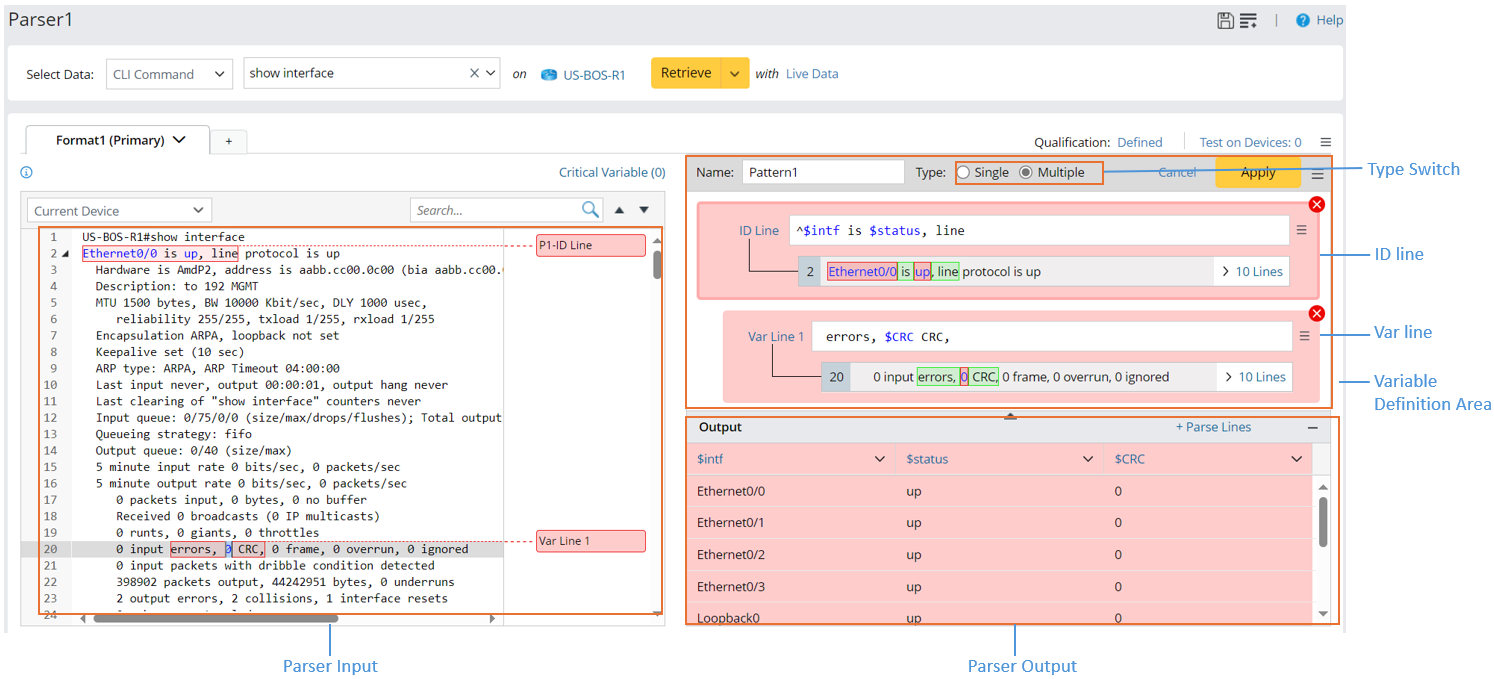Expand the Current Device dropdown
This screenshot has height=679, width=1494.
coord(119,211)
